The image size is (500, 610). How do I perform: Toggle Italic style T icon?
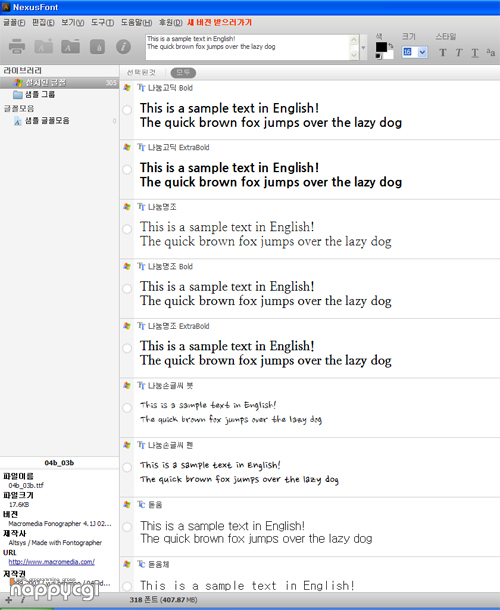(x=459, y=53)
